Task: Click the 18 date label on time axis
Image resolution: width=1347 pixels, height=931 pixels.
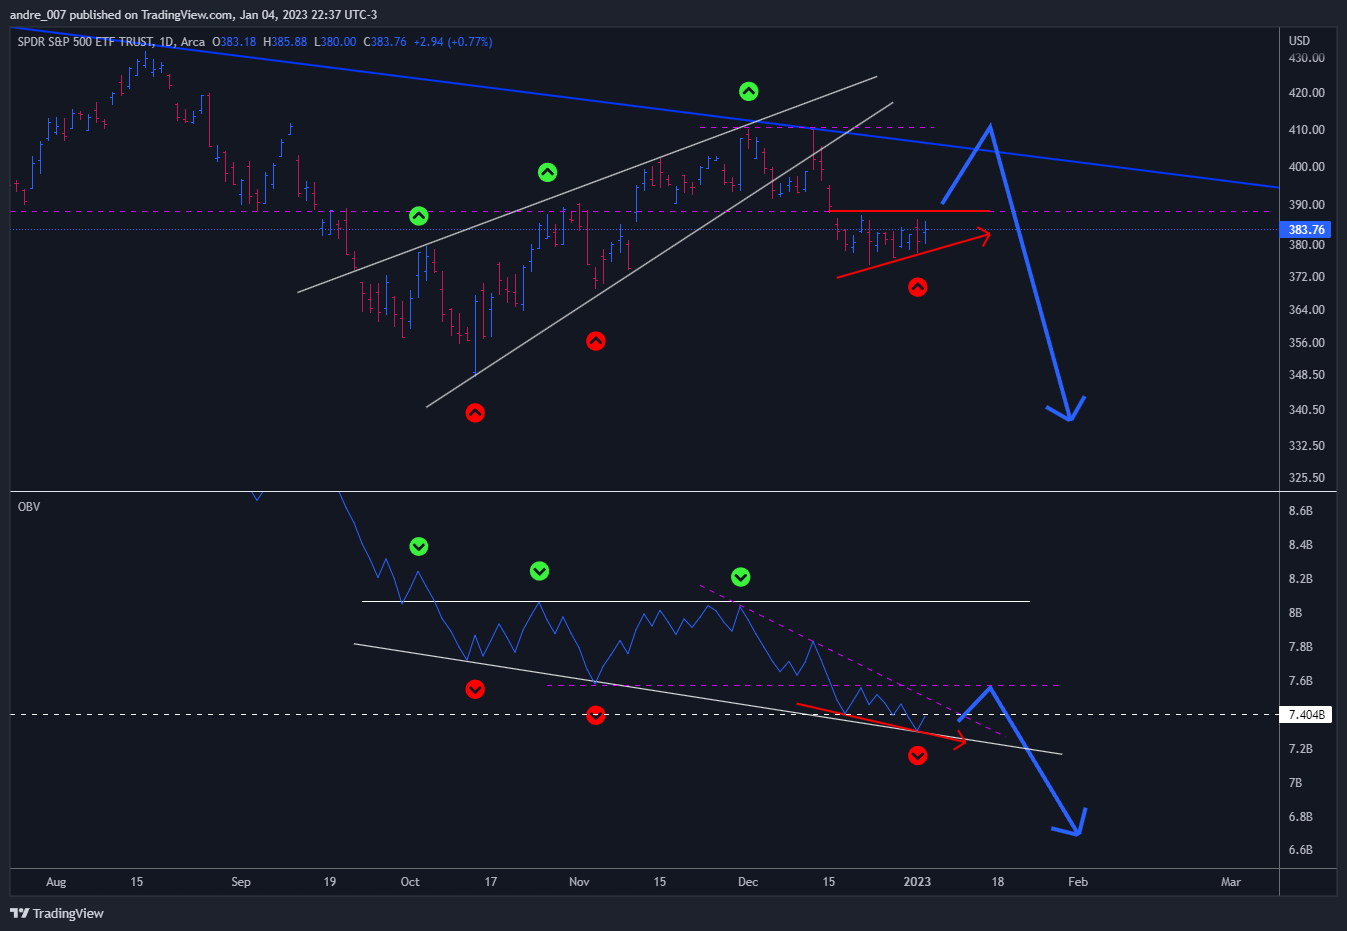Action: 998,882
